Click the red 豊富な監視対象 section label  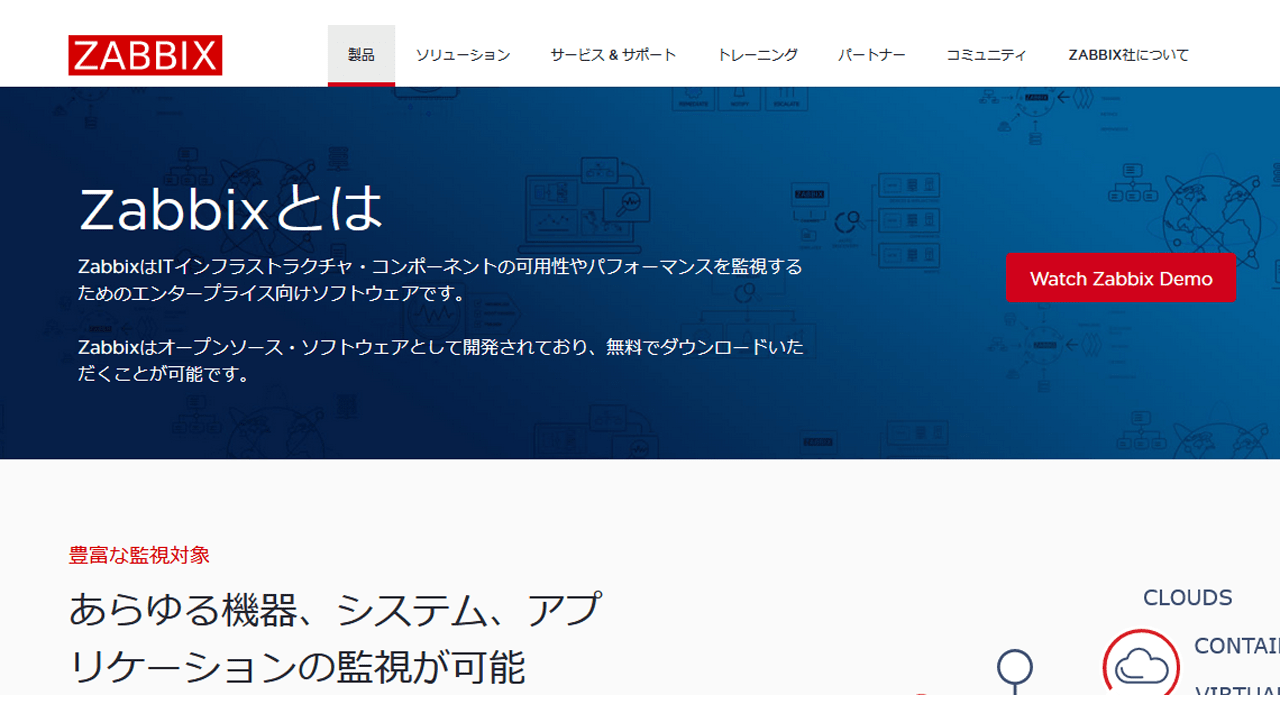pyautogui.click(x=139, y=555)
